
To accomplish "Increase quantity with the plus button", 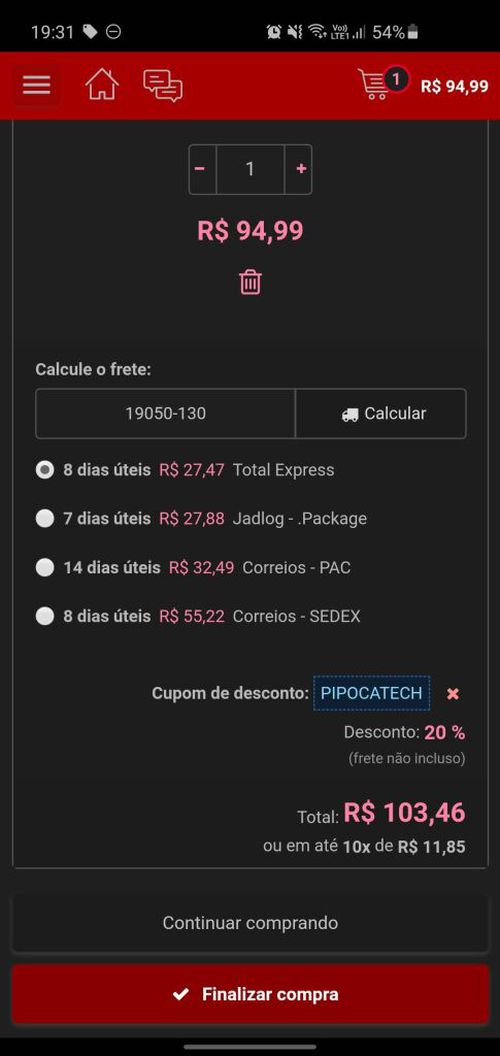I will coord(299,169).
